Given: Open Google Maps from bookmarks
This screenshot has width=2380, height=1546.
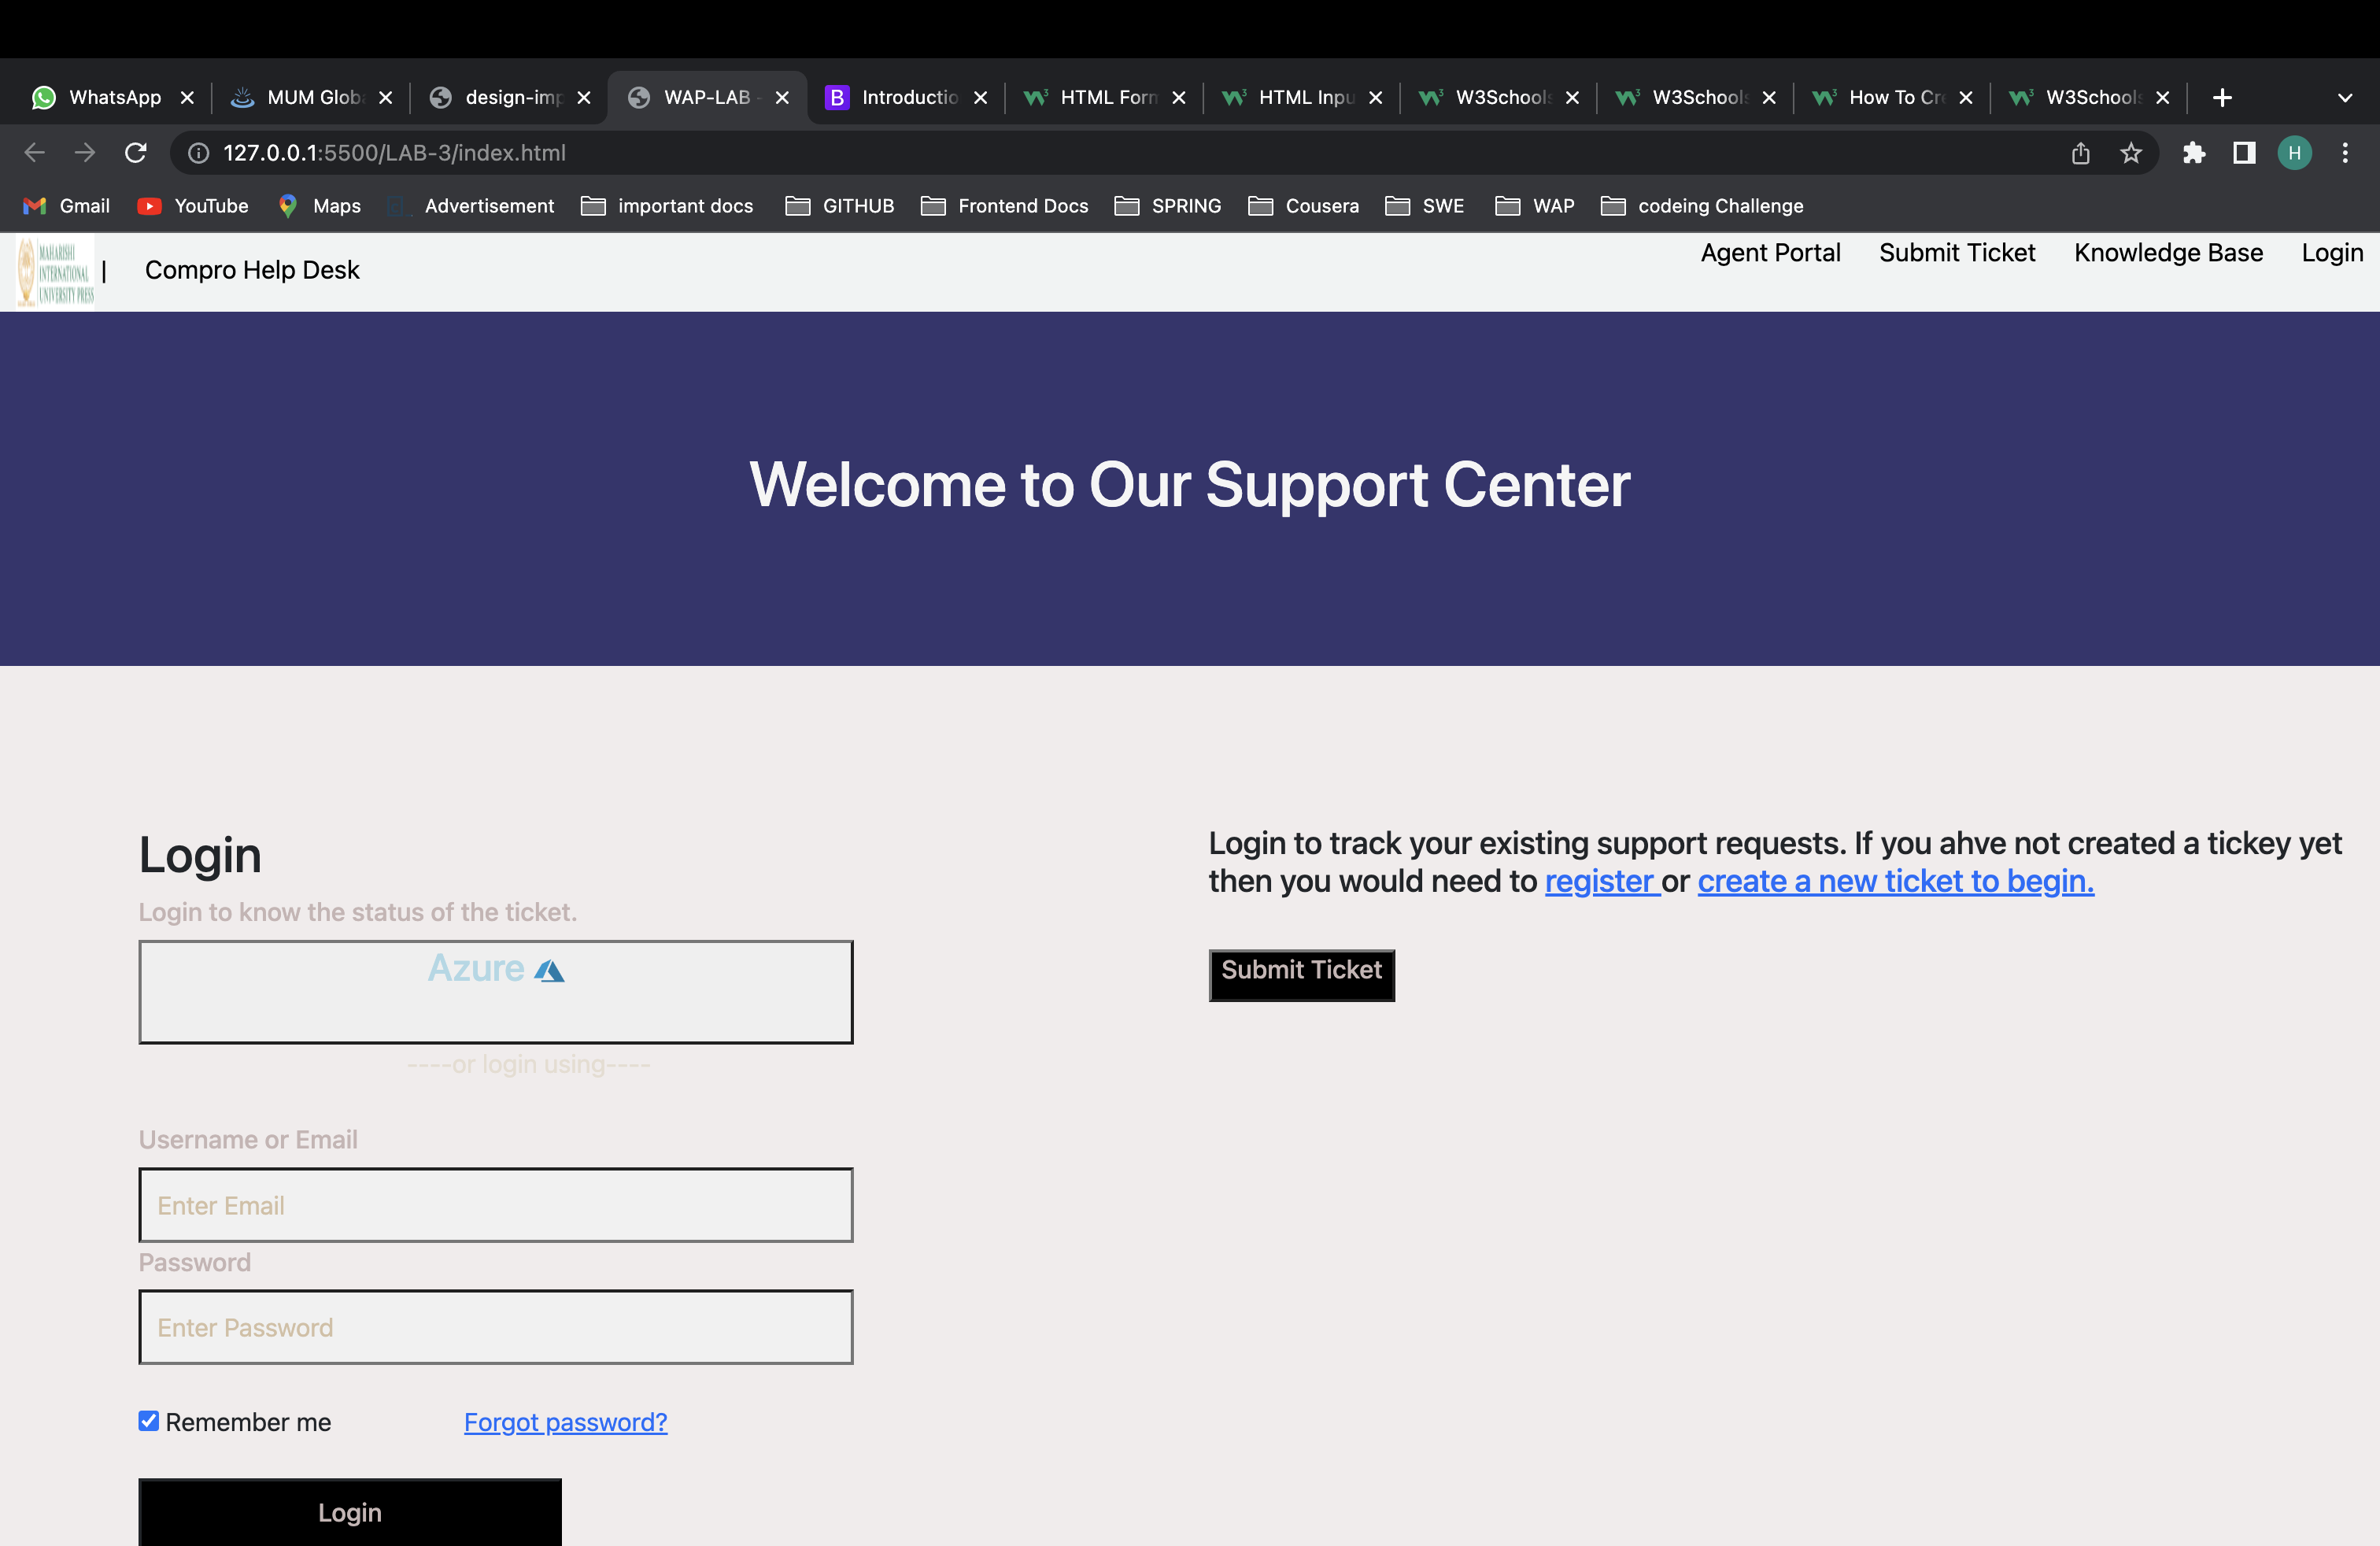Looking at the screenshot, I should (318, 206).
